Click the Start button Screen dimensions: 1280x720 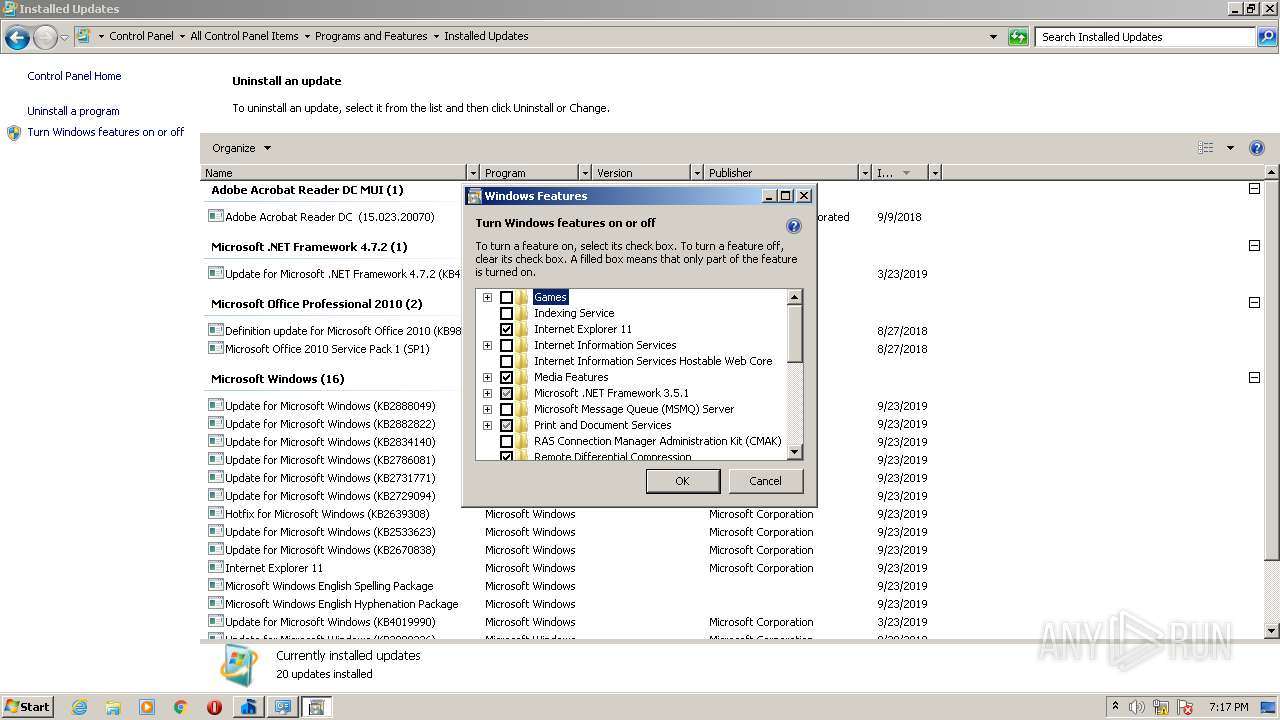click(27, 707)
